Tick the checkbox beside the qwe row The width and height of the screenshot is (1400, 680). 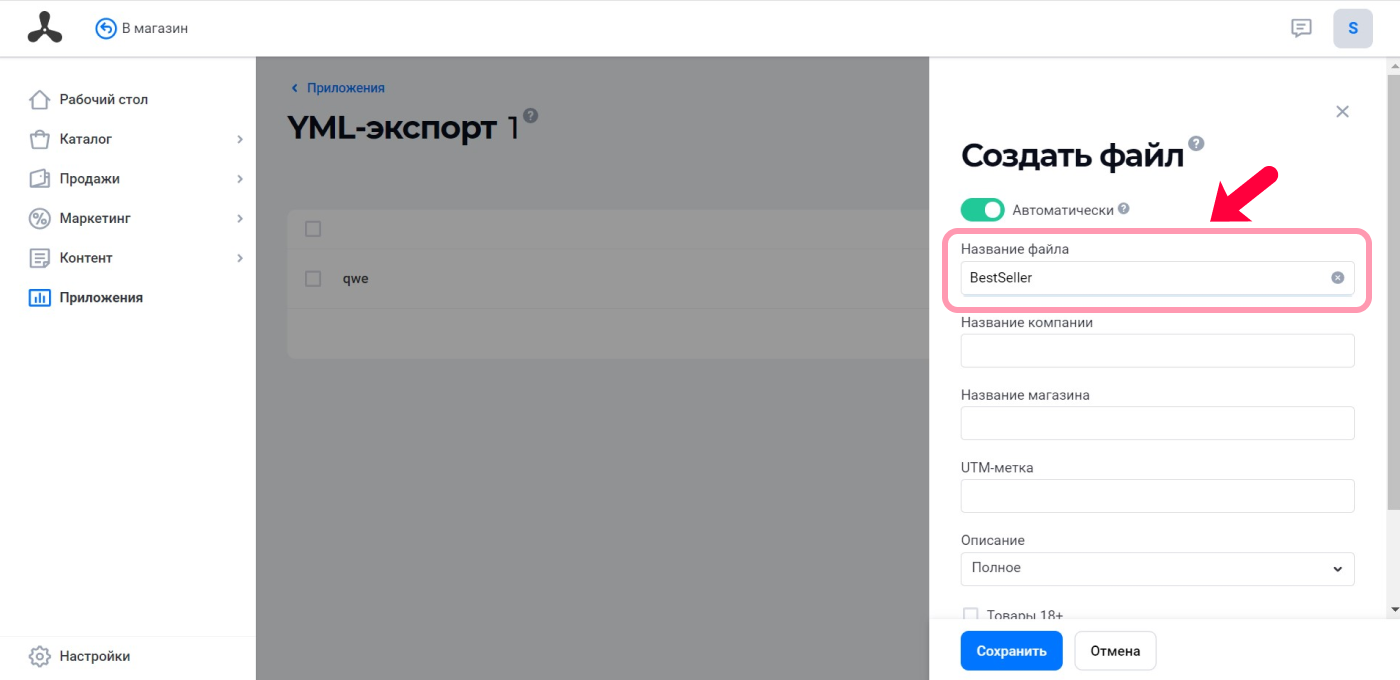pyautogui.click(x=313, y=279)
